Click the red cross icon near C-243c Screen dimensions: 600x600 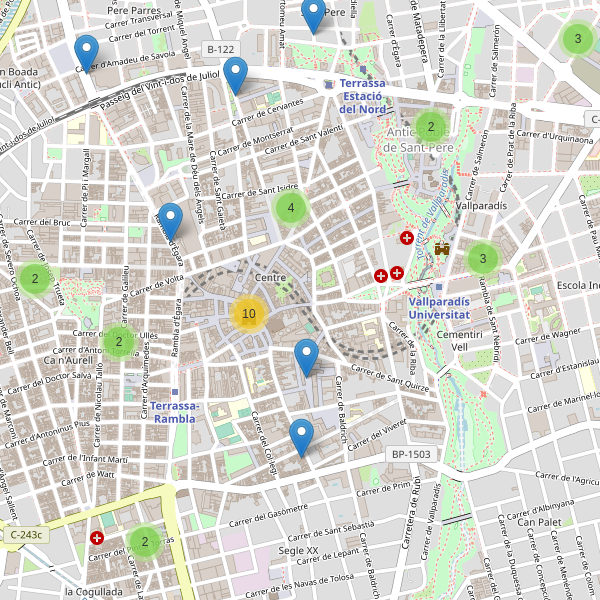(97, 538)
